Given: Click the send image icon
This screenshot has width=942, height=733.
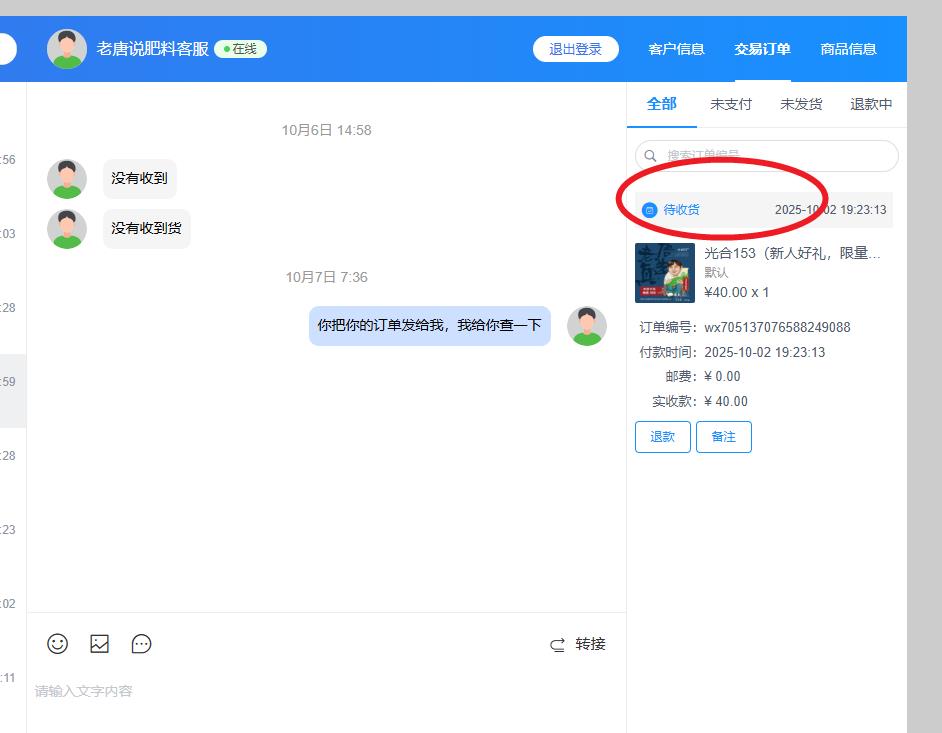Looking at the screenshot, I should click(100, 644).
